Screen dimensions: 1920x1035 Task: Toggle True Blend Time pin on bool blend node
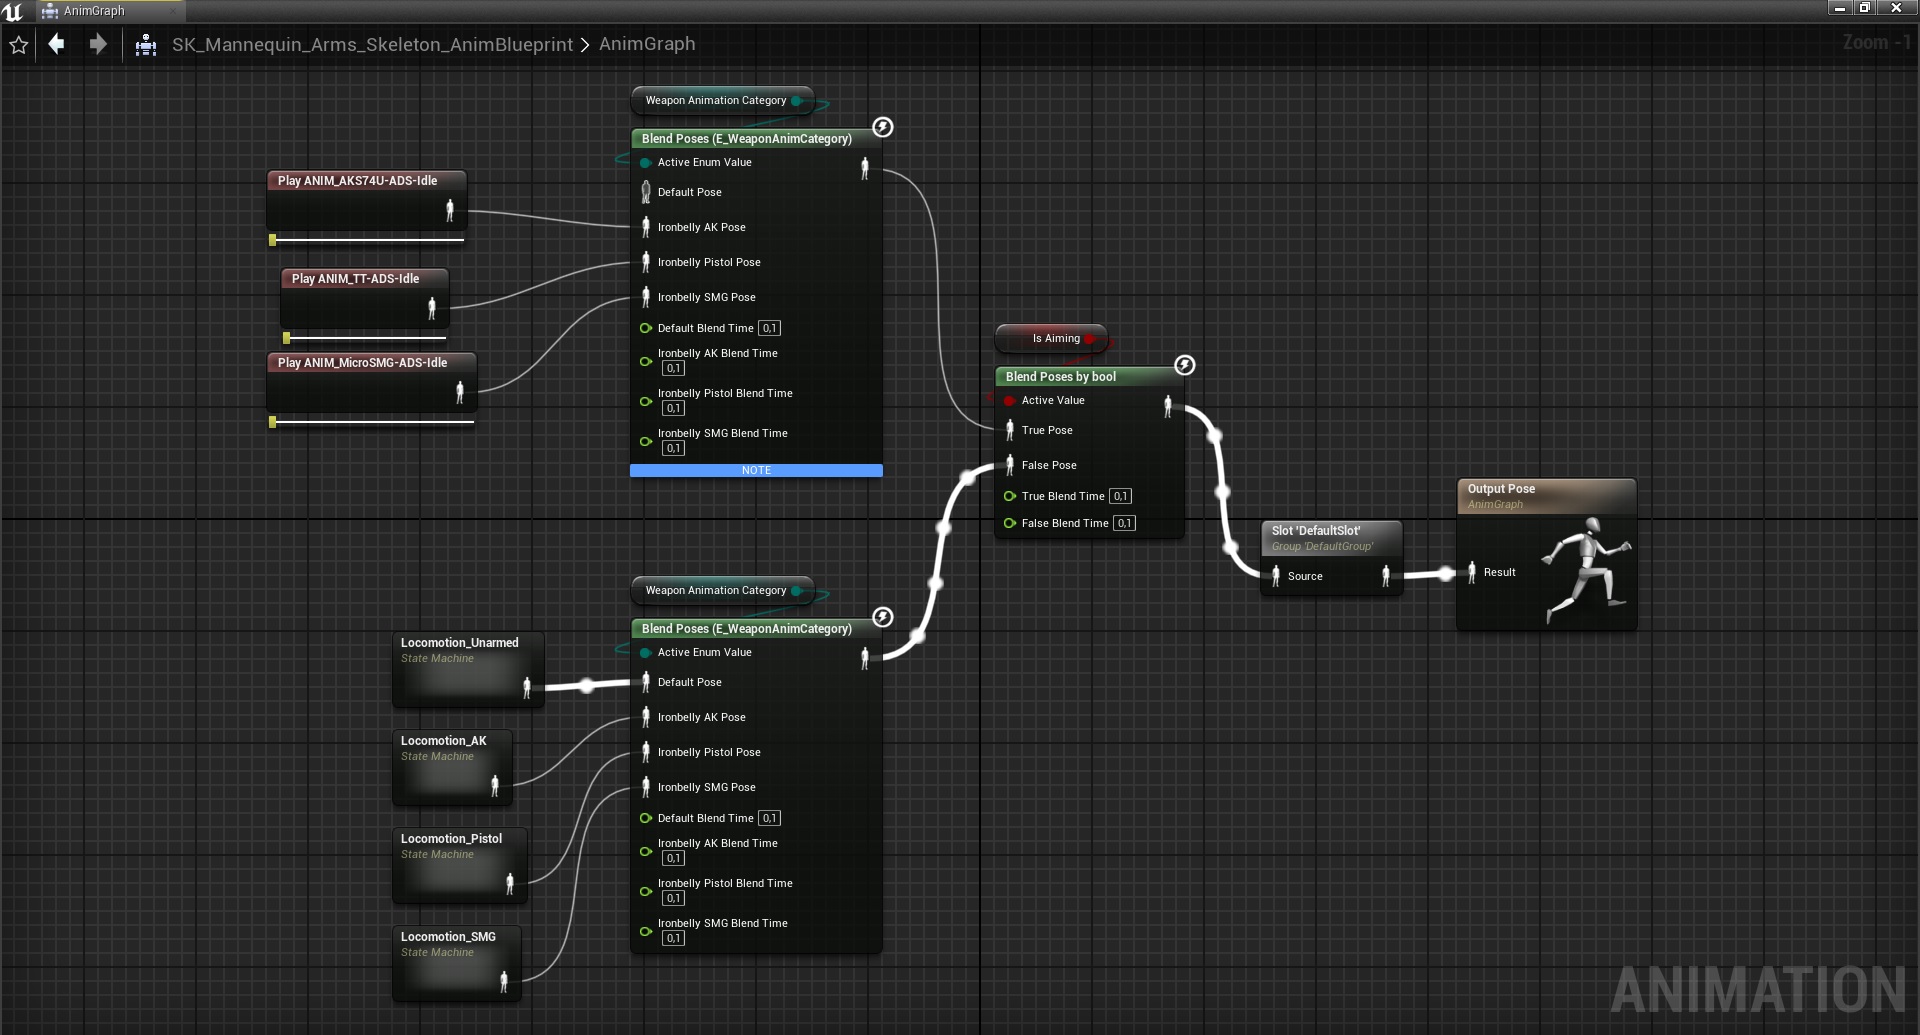pyautogui.click(x=1010, y=496)
